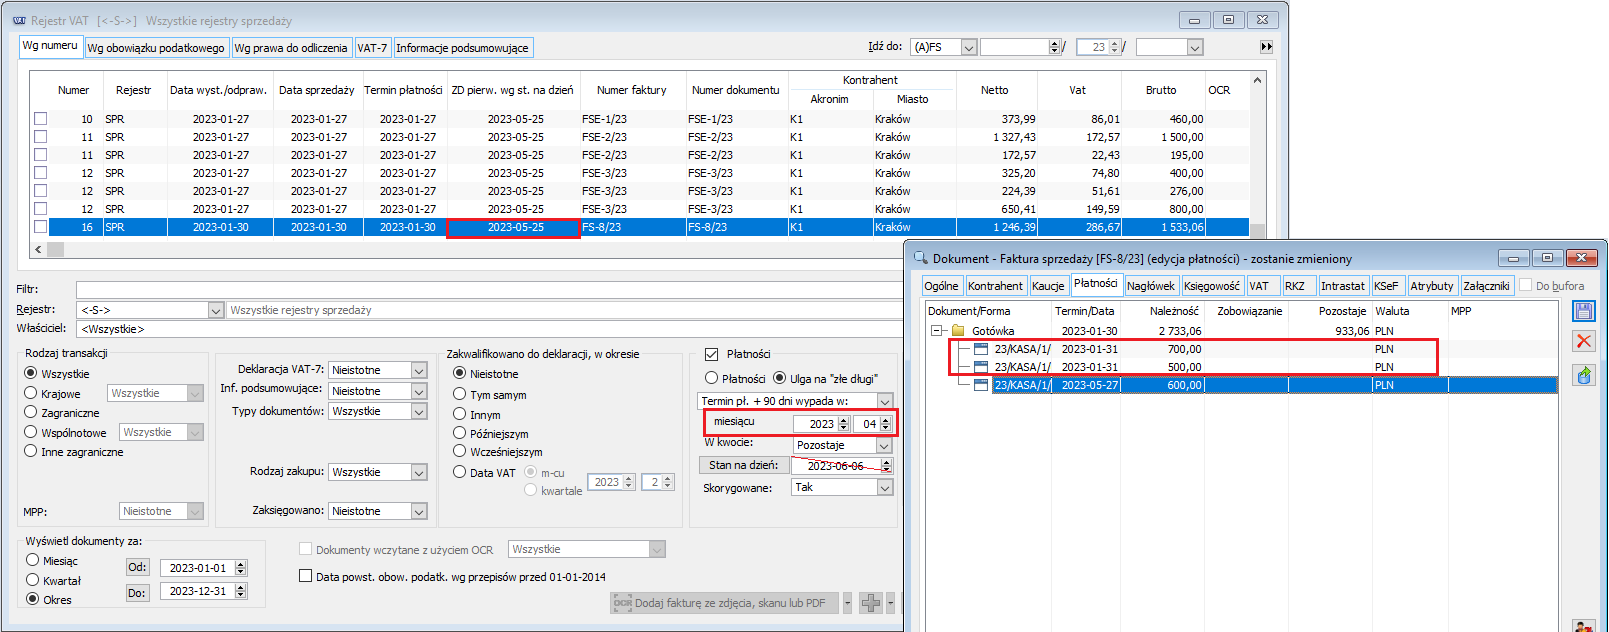Open dropdown arrow next to OCR invoice button
Screen dimensions: 1609x632
pyautogui.click(x=847, y=603)
